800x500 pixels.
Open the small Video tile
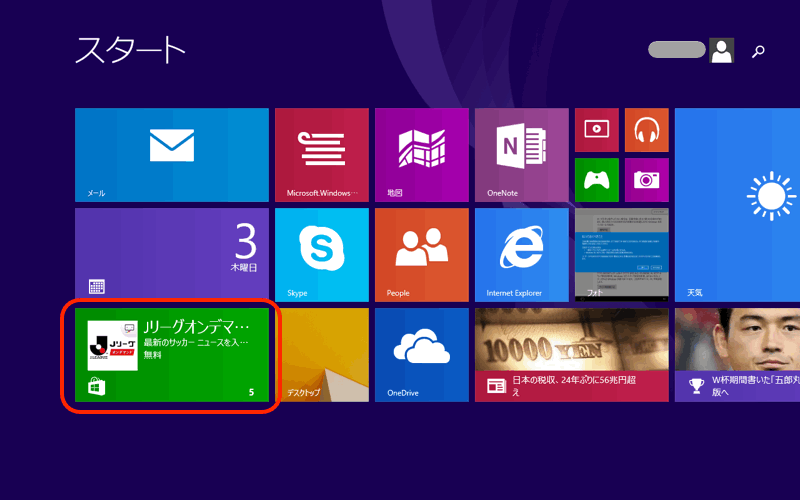point(597,130)
